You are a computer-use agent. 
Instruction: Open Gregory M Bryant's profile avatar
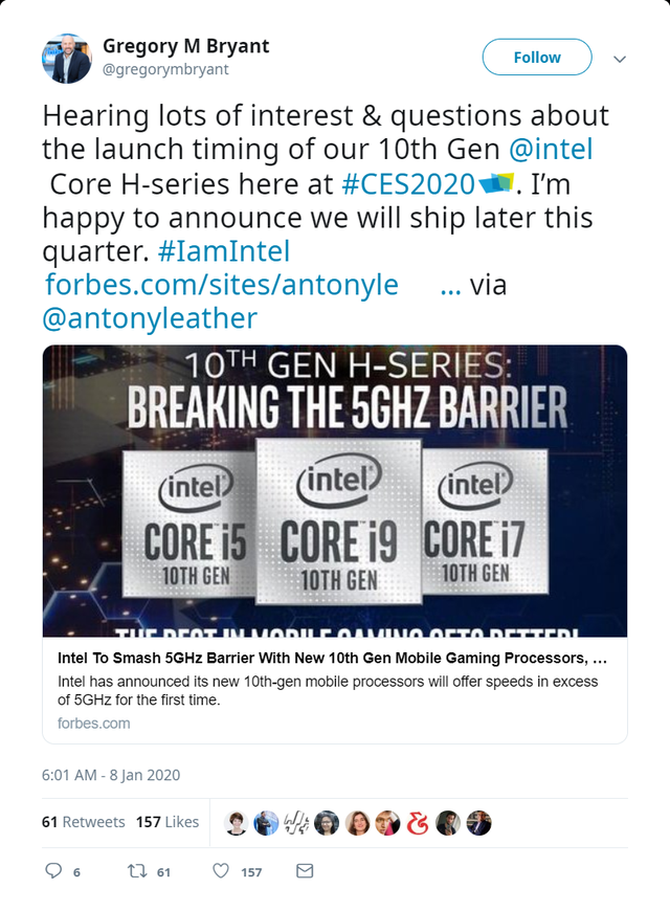(66, 58)
